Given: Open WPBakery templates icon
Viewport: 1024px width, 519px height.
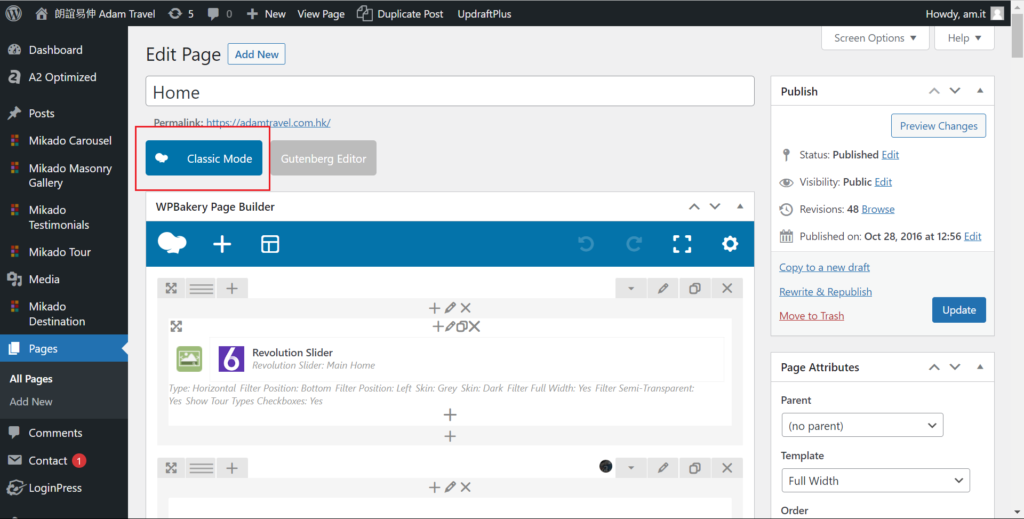Looking at the screenshot, I should [x=270, y=244].
